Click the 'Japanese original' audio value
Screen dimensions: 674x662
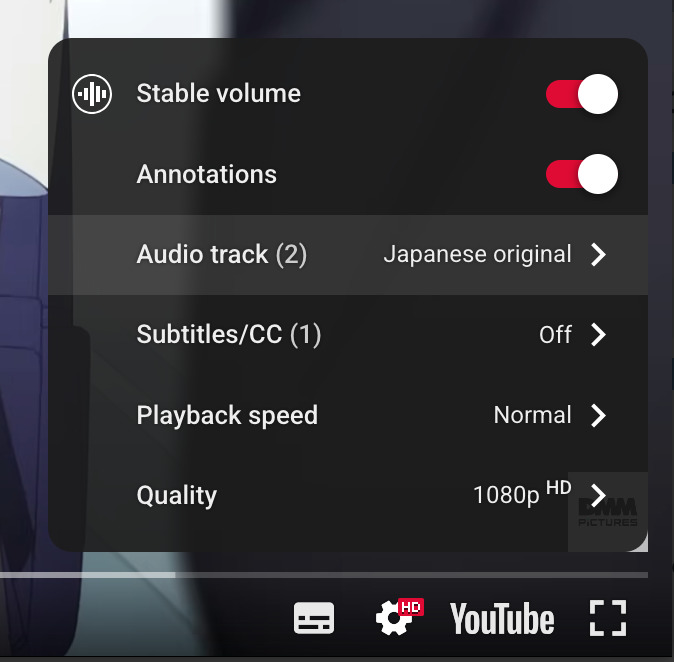477,255
